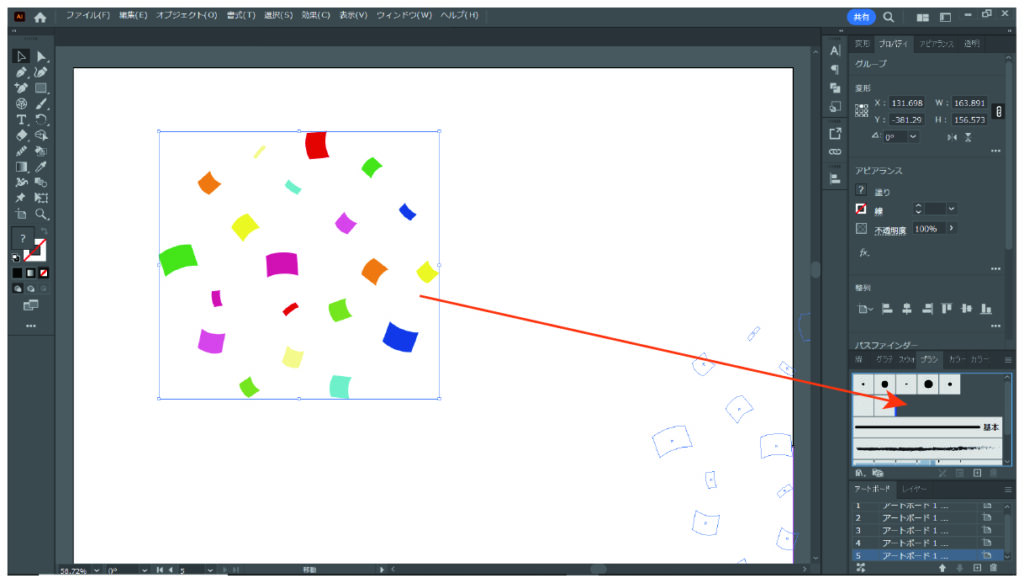This screenshot has width=1024, height=583.
Task: Open the arrange documents icon
Action: pyautogui.click(x=922, y=17)
